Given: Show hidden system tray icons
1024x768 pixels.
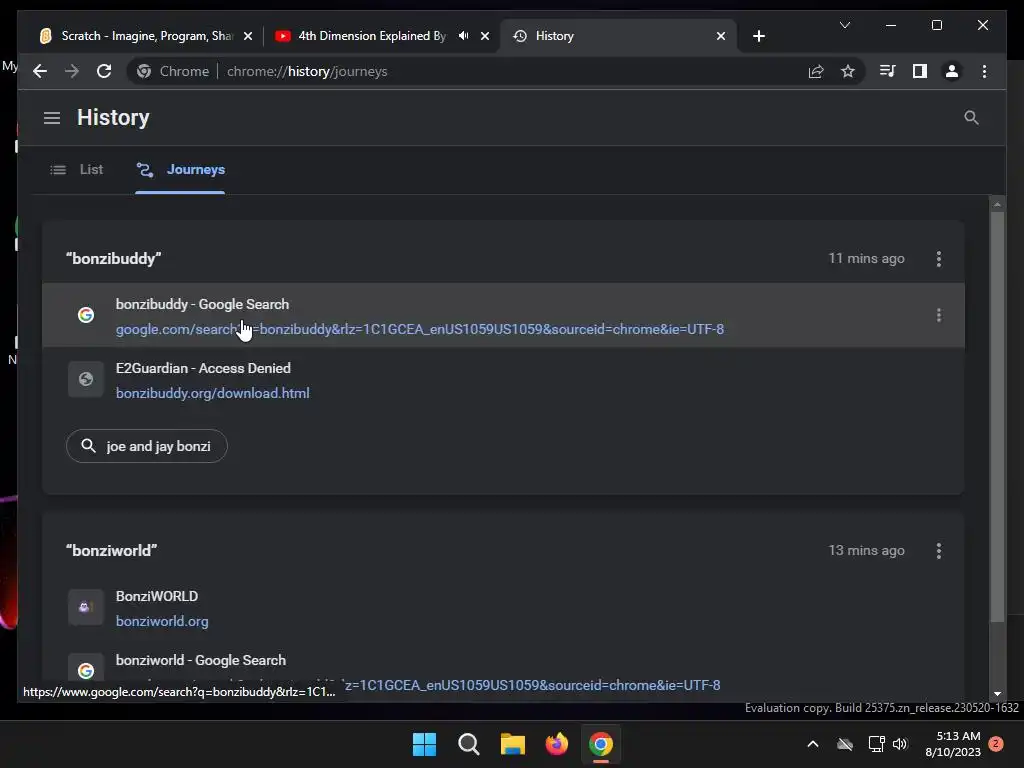Looking at the screenshot, I should (812, 744).
